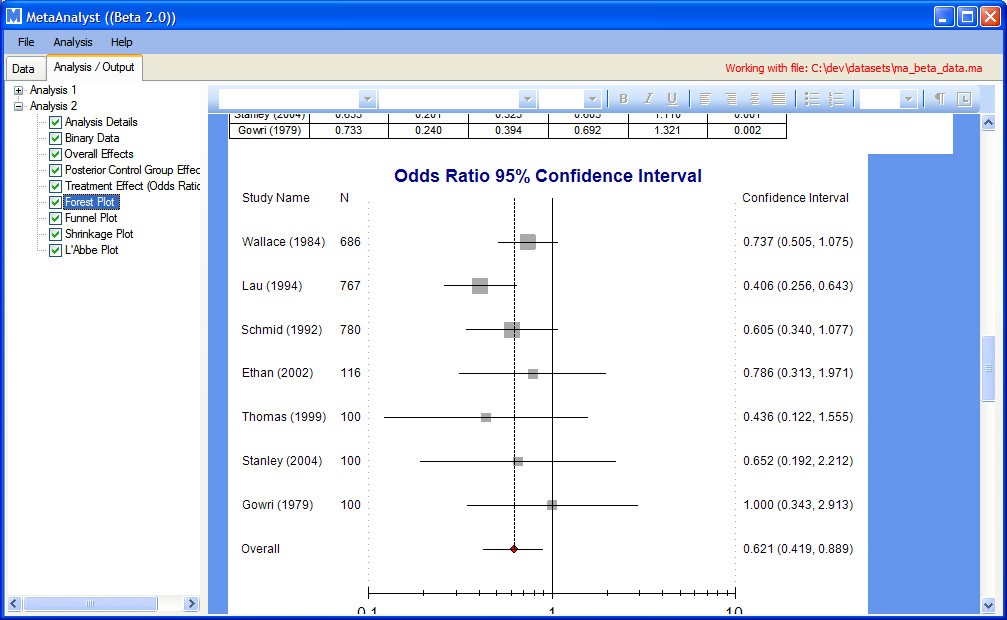Click the vertical scrollbar thumb in the output pane
Viewport: 1007px width, 620px height.
tap(988, 367)
